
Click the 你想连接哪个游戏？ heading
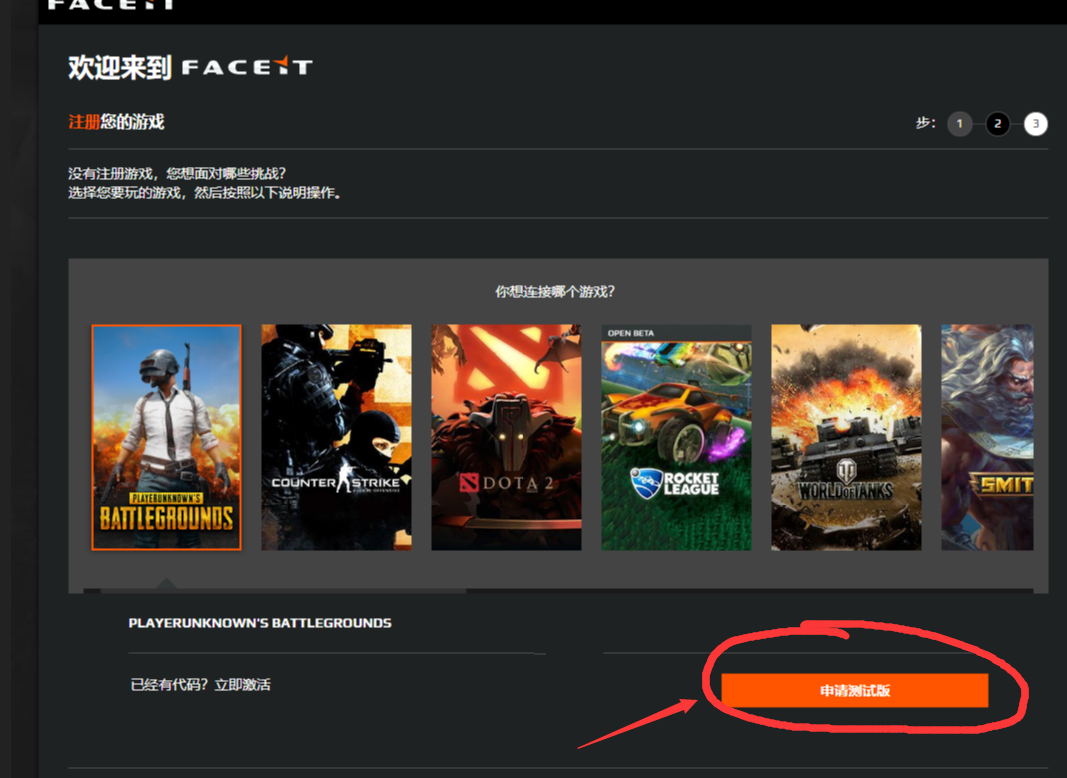555,292
